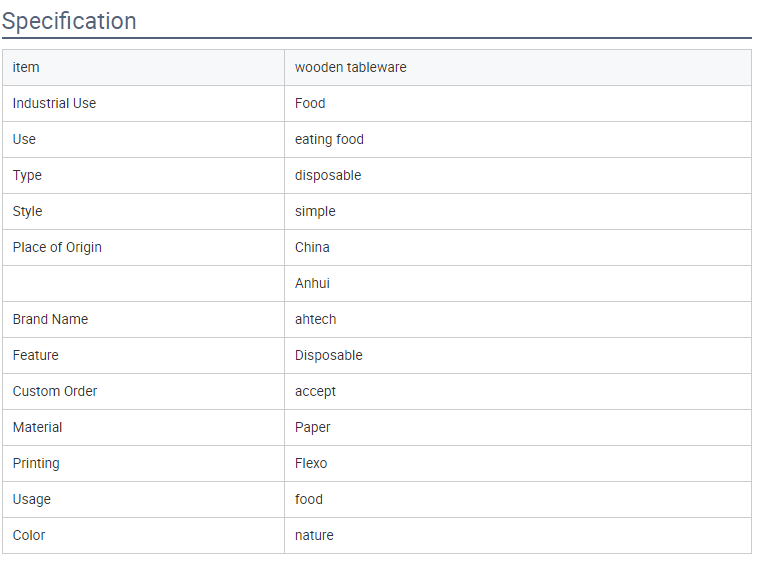Click the 'Flexo' printing value
The height and width of the screenshot is (562, 757).
(311, 464)
